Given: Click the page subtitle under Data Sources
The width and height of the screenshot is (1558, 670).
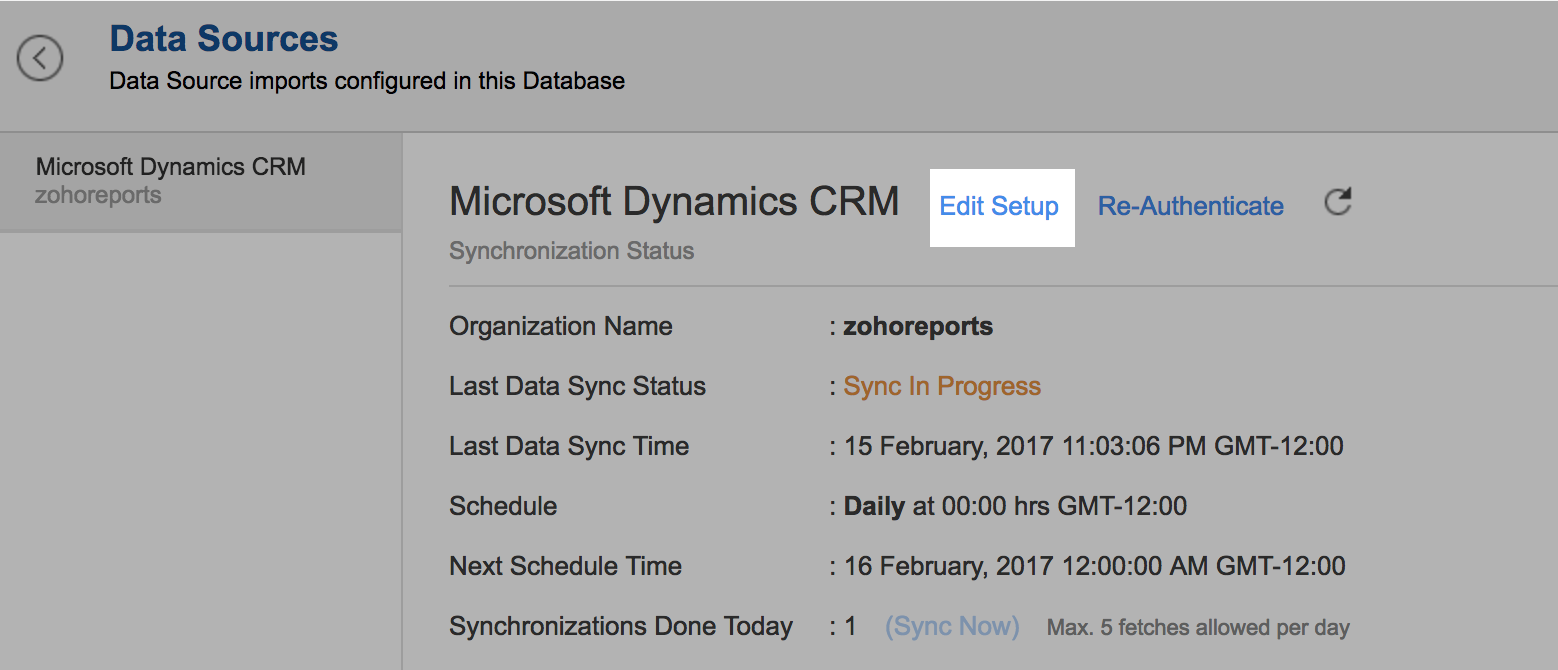Looking at the screenshot, I should (366, 81).
